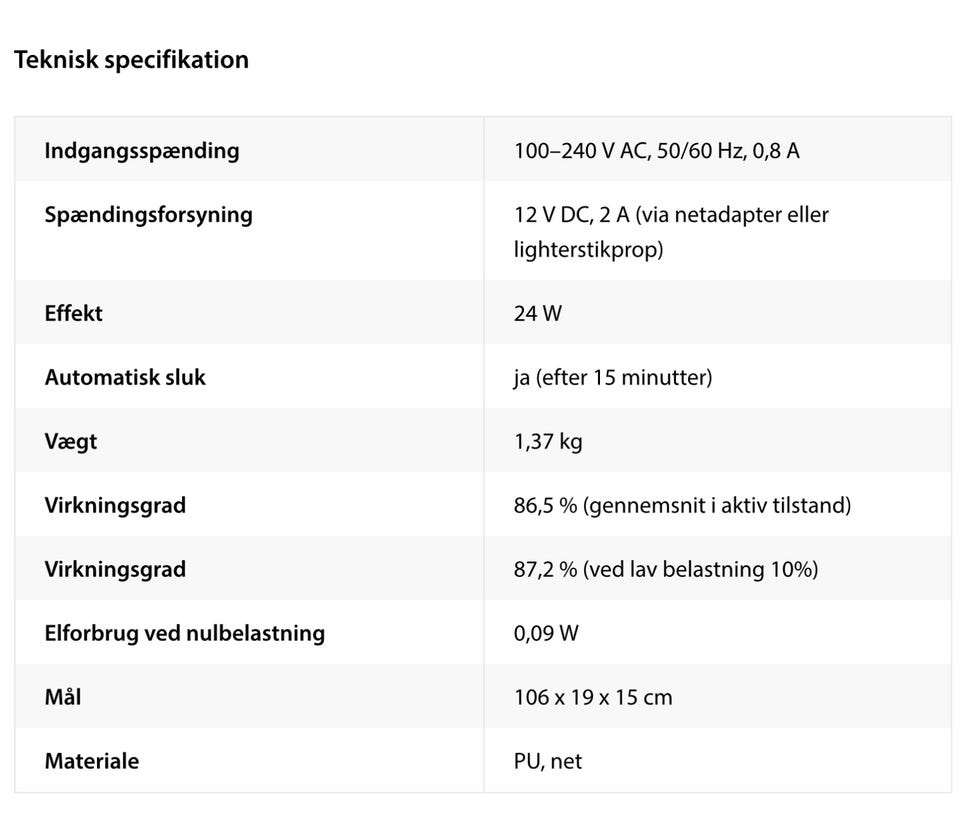Select the "0,09 W" value
Viewport: 960px width, 813px height.
click(x=546, y=633)
